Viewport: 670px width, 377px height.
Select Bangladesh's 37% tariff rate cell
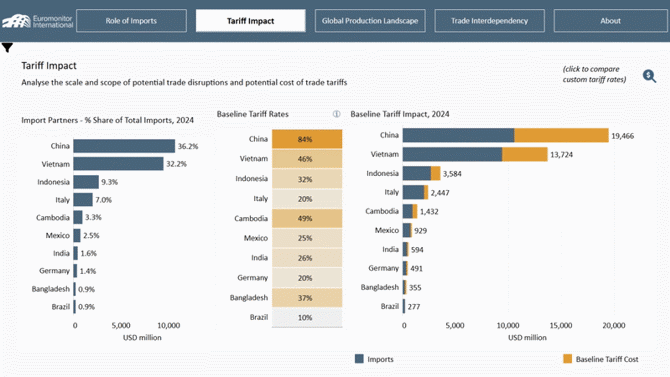pyautogui.click(x=307, y=297)
